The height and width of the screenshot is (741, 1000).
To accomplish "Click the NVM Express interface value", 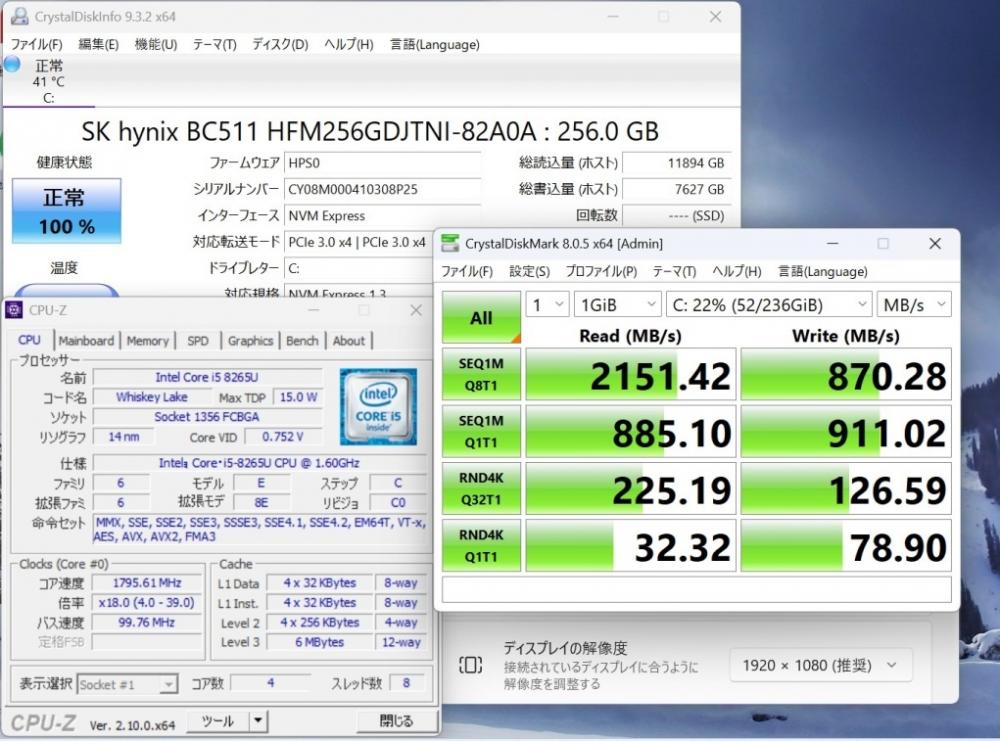I will 382,216.
